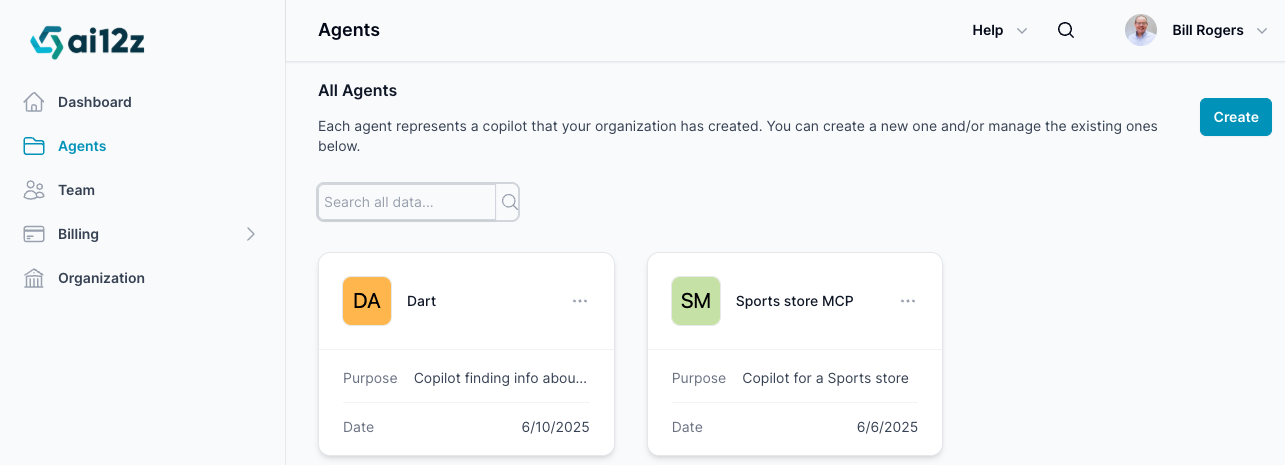This screenshot has height=465, width=1285.
Task: Open the Bill Rogers account dropdown
Action: point(1196,30)
